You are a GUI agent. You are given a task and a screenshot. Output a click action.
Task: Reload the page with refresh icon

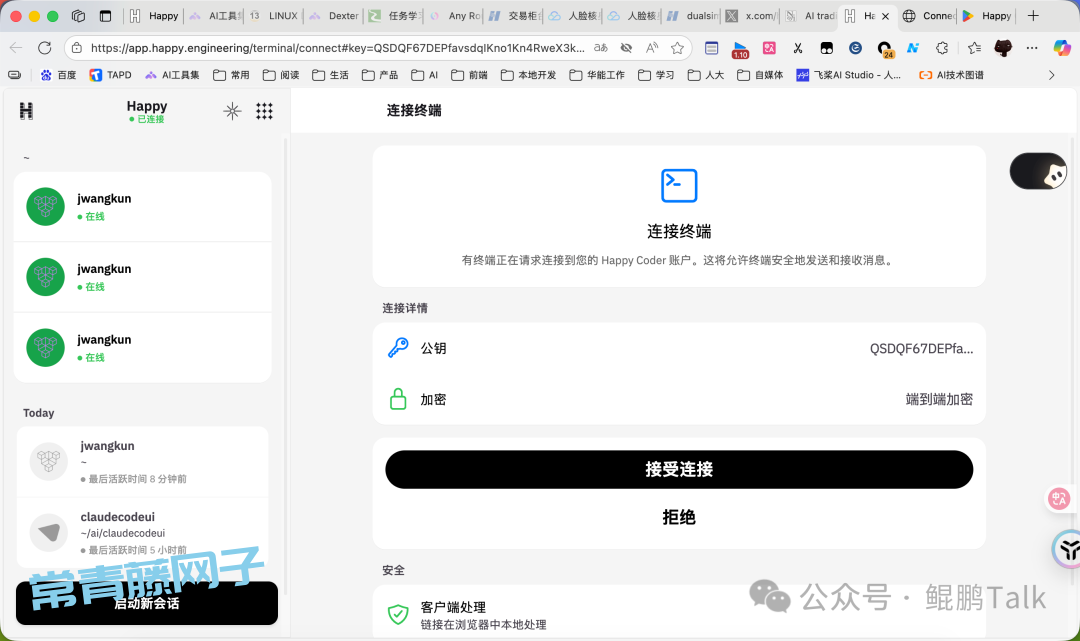(44, 48)
